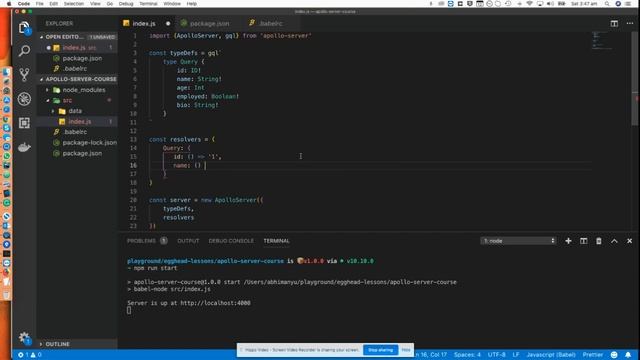Screen dimensions: 640x360
Task: Open the Docker view in activity bar
Action: point(24,147)
